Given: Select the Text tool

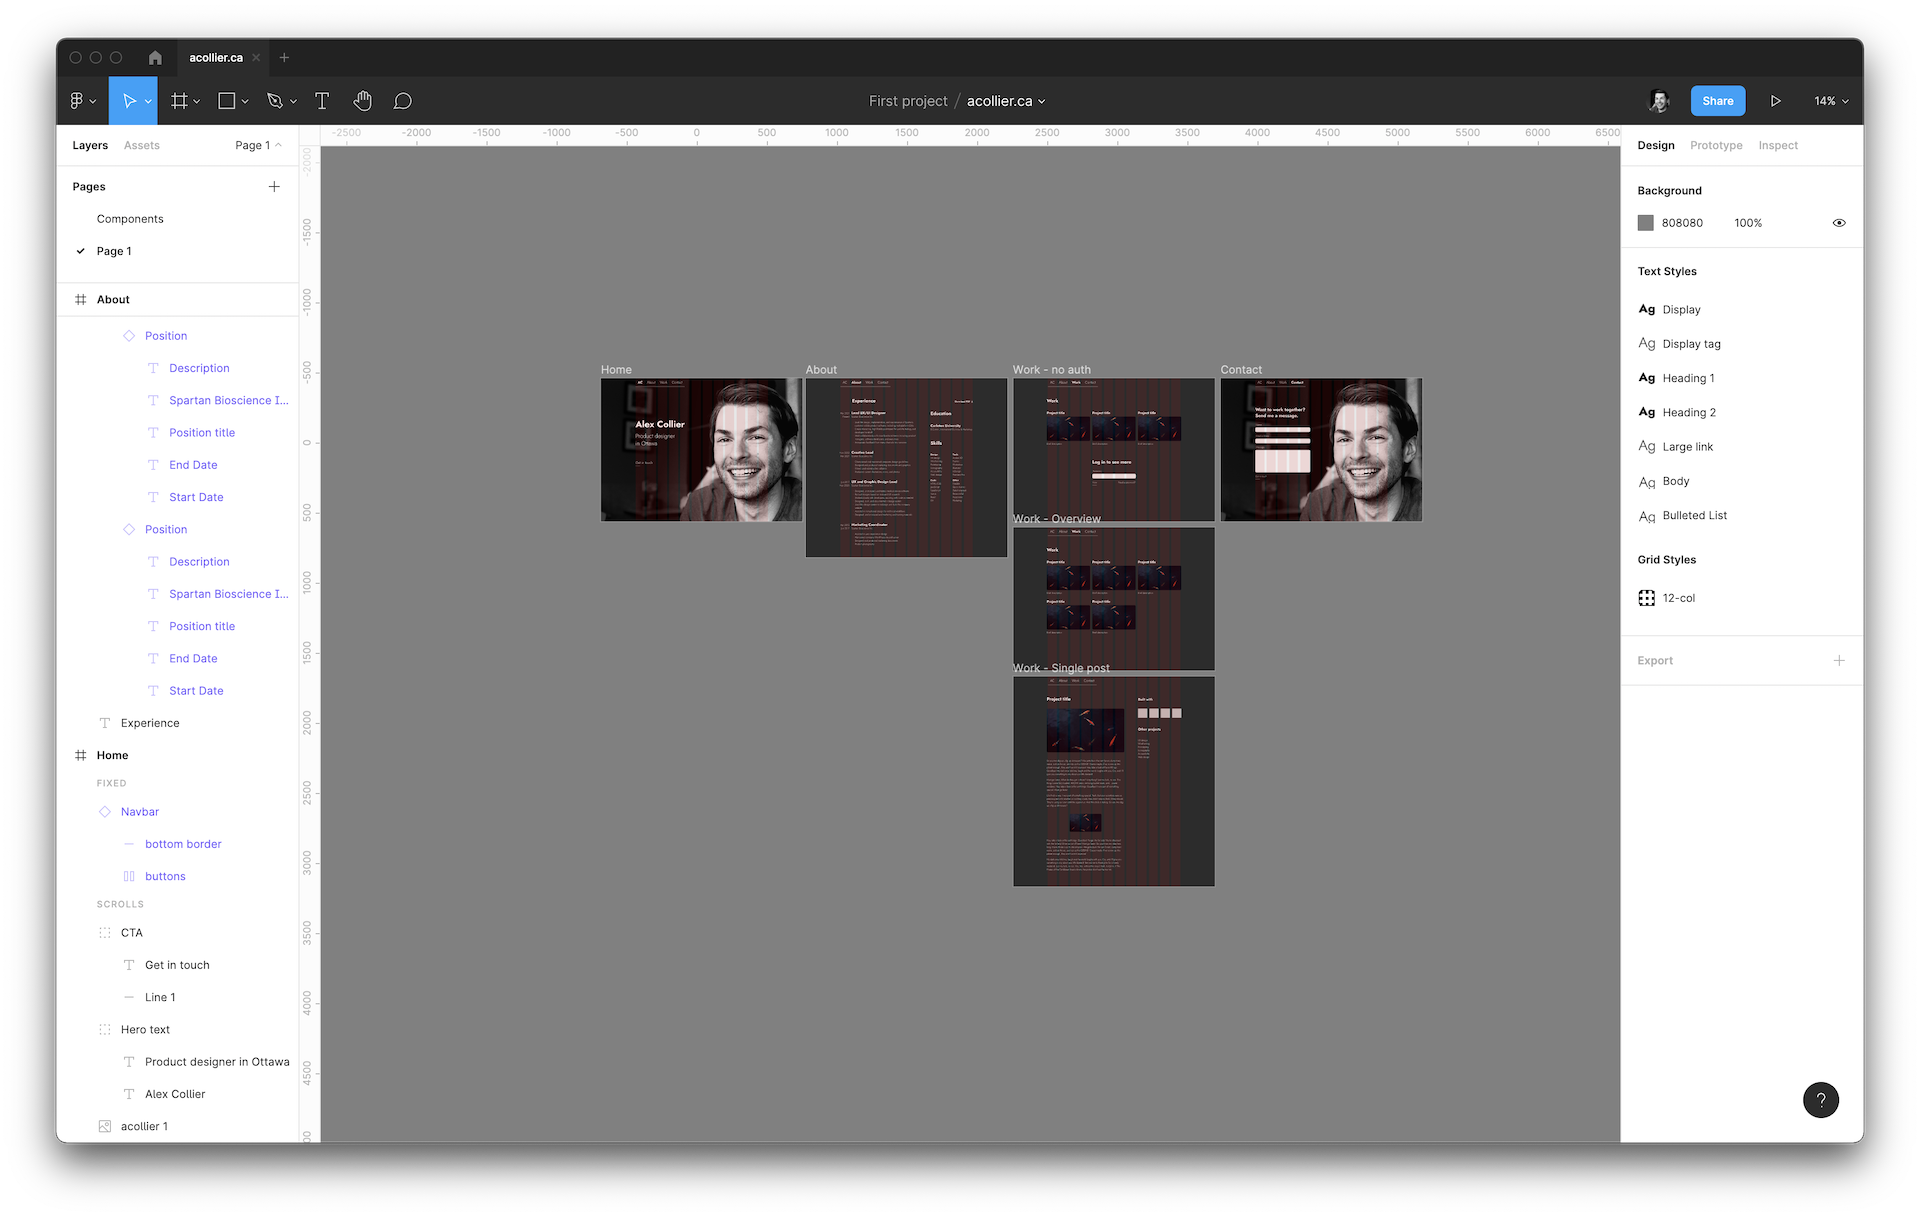Looking at the screenshot, I should point(322,100).
